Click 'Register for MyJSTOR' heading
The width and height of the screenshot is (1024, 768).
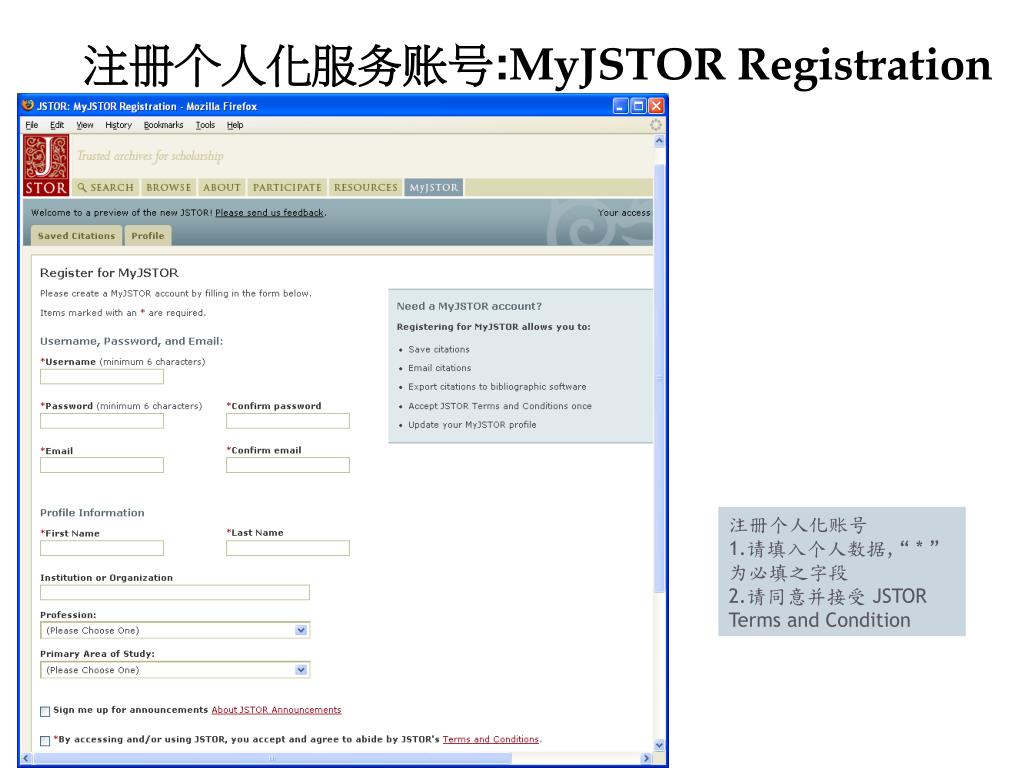pos(109,273)
